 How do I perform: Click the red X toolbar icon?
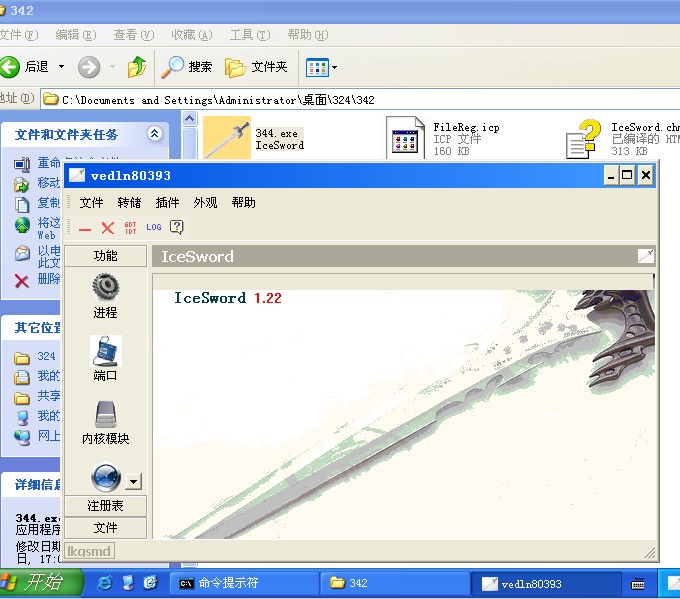108,228
